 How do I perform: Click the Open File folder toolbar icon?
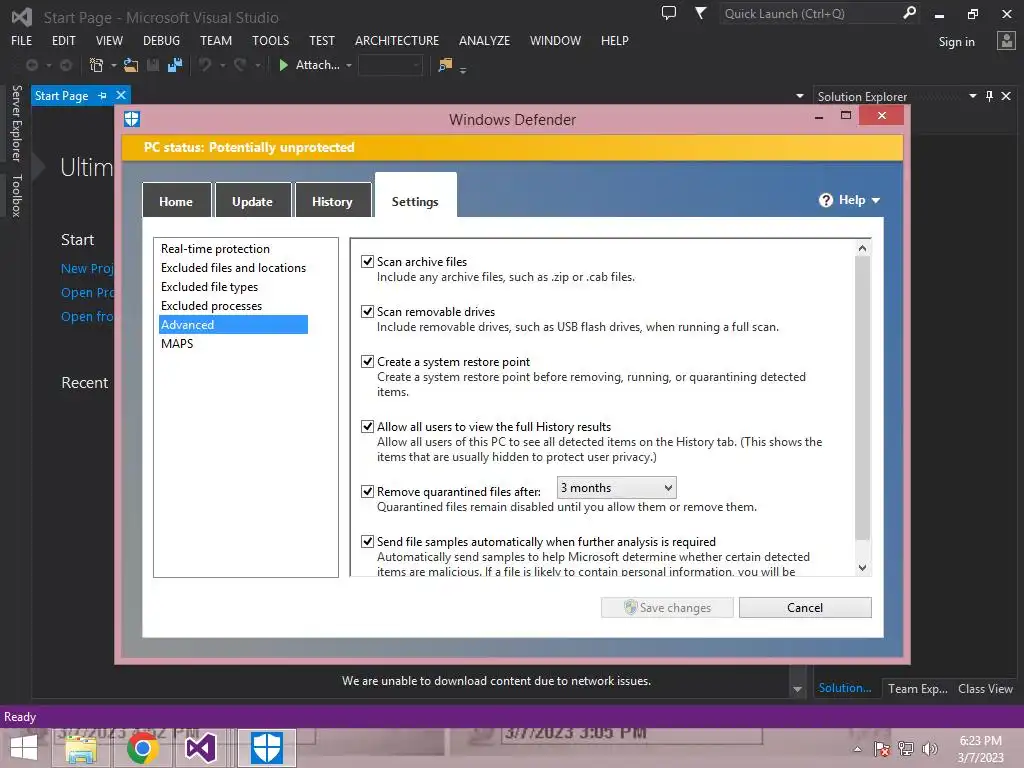point(131,65)
